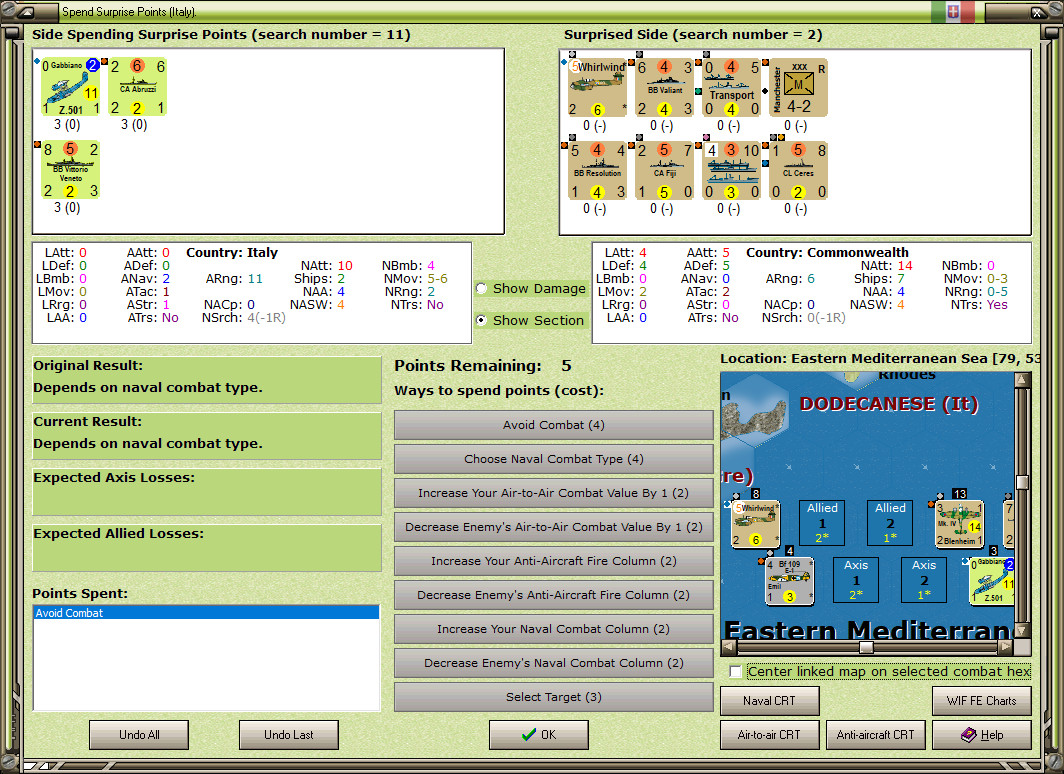Image resolution: width=1064 pixels, height=774 pixels.
Task: Click the Avoid Combat (4) button
Action: tap(554, 425)
